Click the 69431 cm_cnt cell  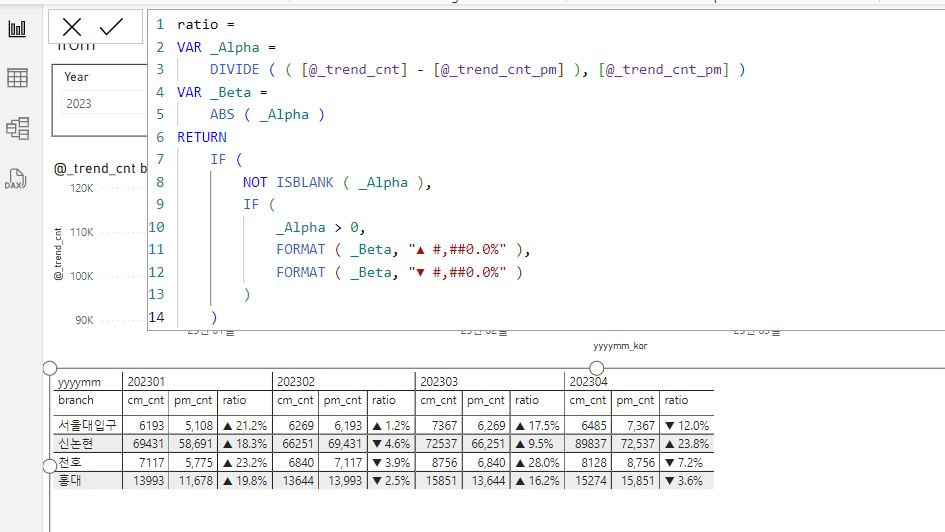tap(148, 444)
